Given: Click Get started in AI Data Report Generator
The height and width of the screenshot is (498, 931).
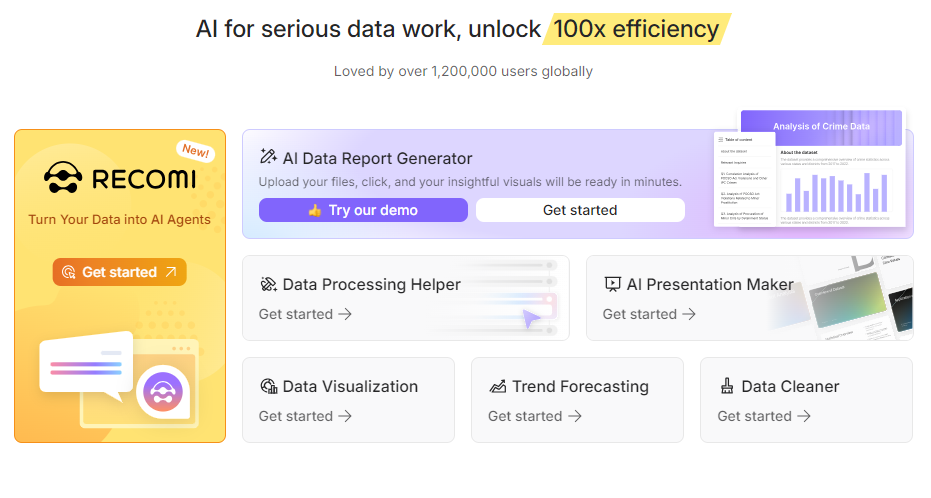Looking at the screenshot, I should coord(580,210).
